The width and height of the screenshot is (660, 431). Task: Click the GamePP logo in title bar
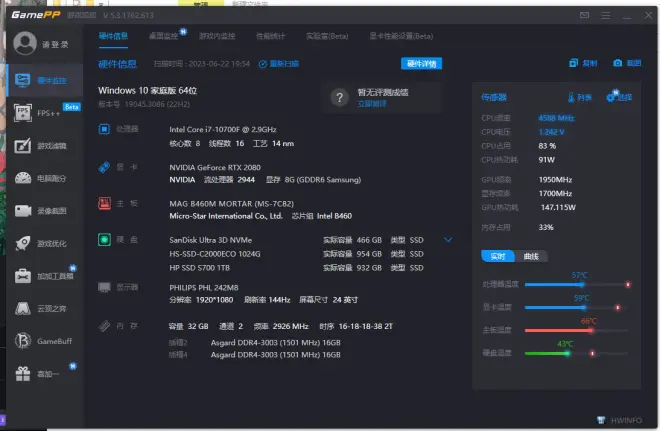(36, 15)
